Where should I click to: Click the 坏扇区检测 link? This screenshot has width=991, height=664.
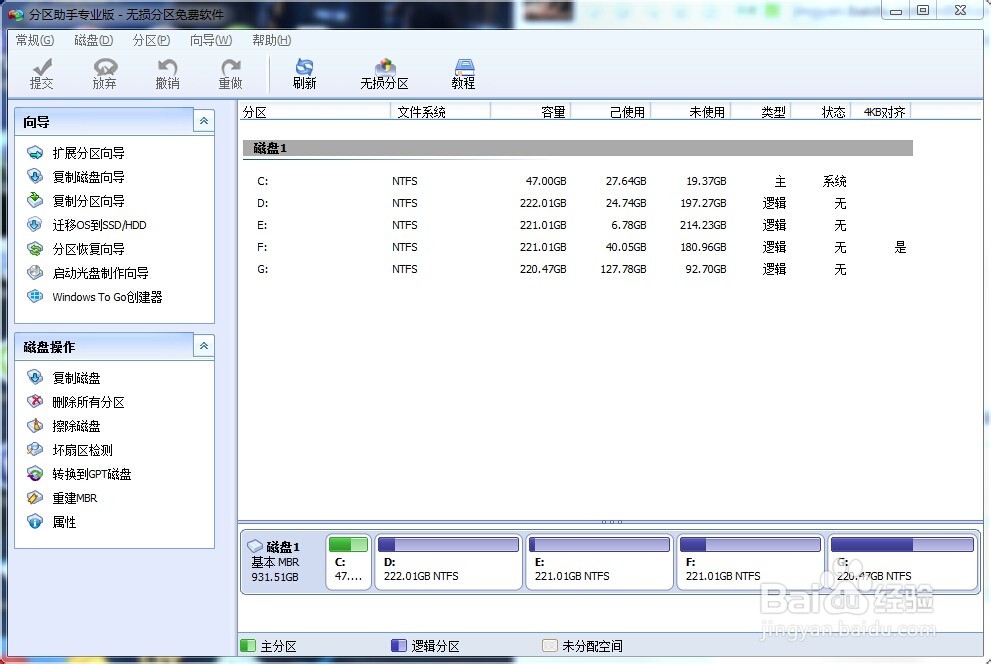82,450
